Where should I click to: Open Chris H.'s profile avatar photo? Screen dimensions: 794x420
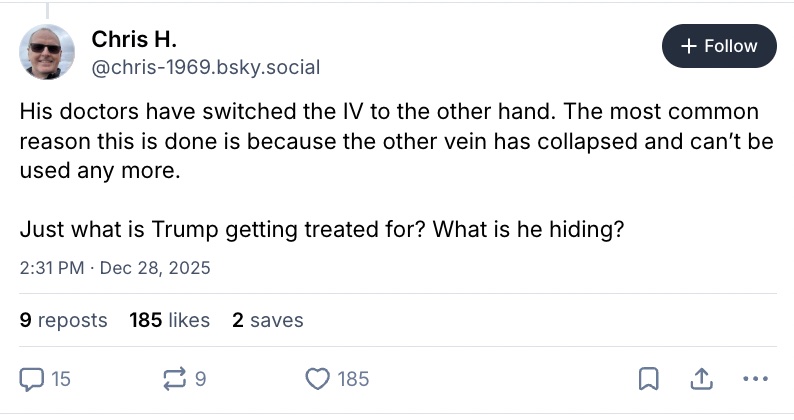(x=47, y=52)
